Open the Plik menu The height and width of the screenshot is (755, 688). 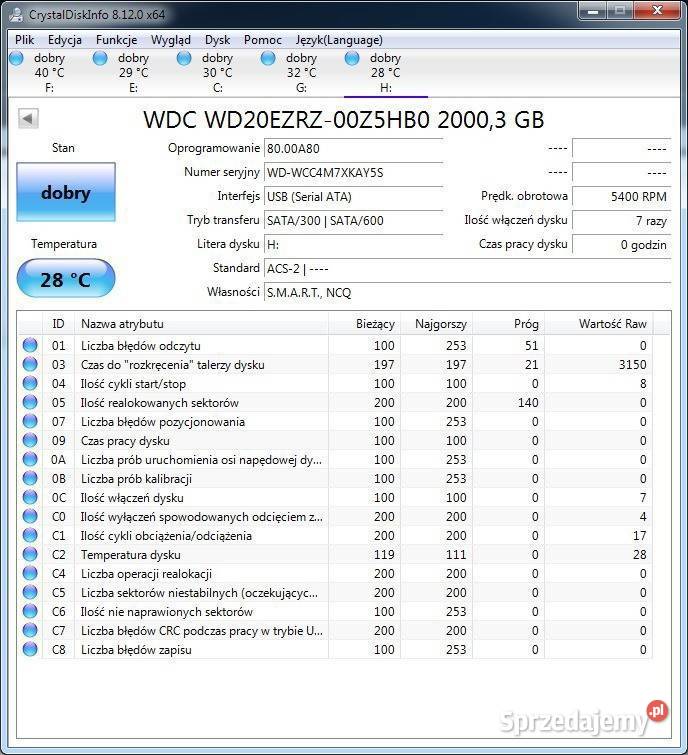[x=25, y=40]
